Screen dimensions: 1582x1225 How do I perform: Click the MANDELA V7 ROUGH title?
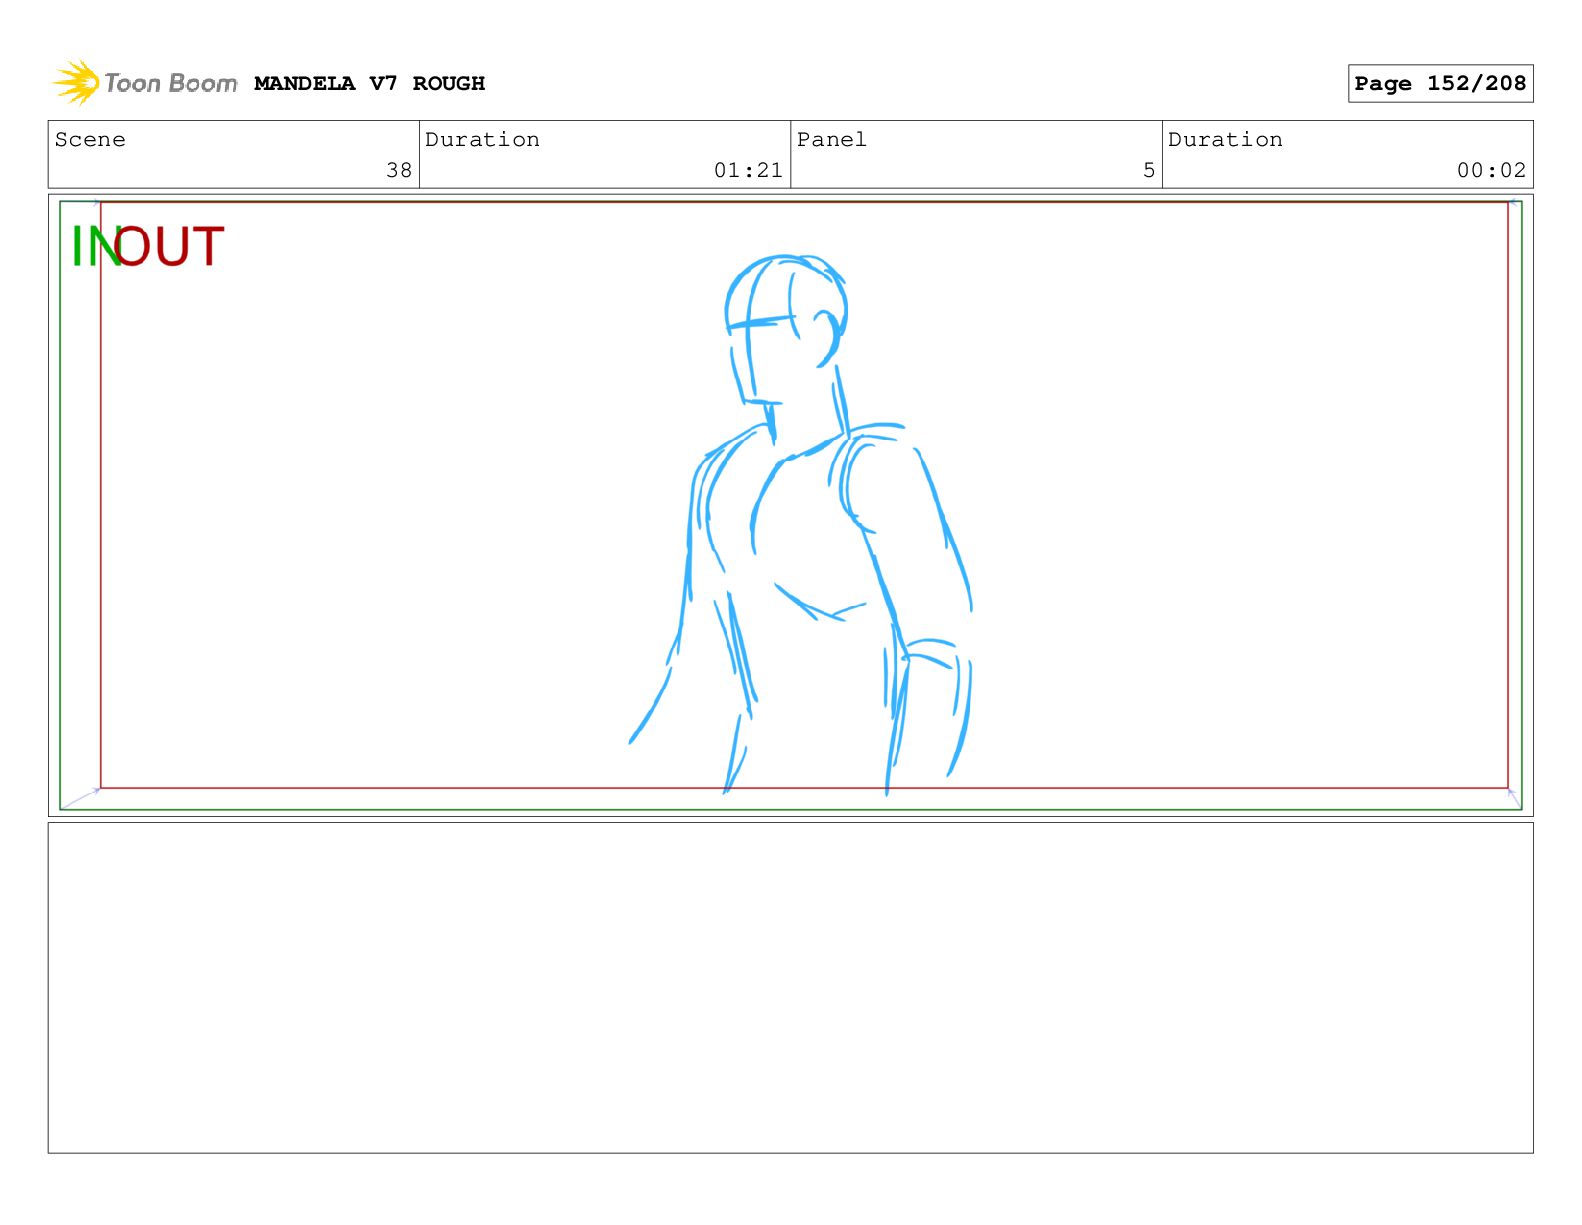[x=369, y=83]
